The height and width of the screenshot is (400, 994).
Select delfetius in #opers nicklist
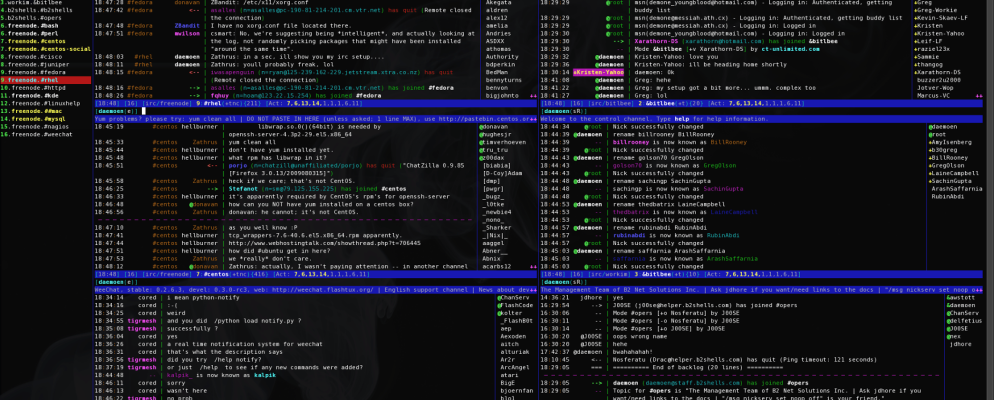(965, 320)
